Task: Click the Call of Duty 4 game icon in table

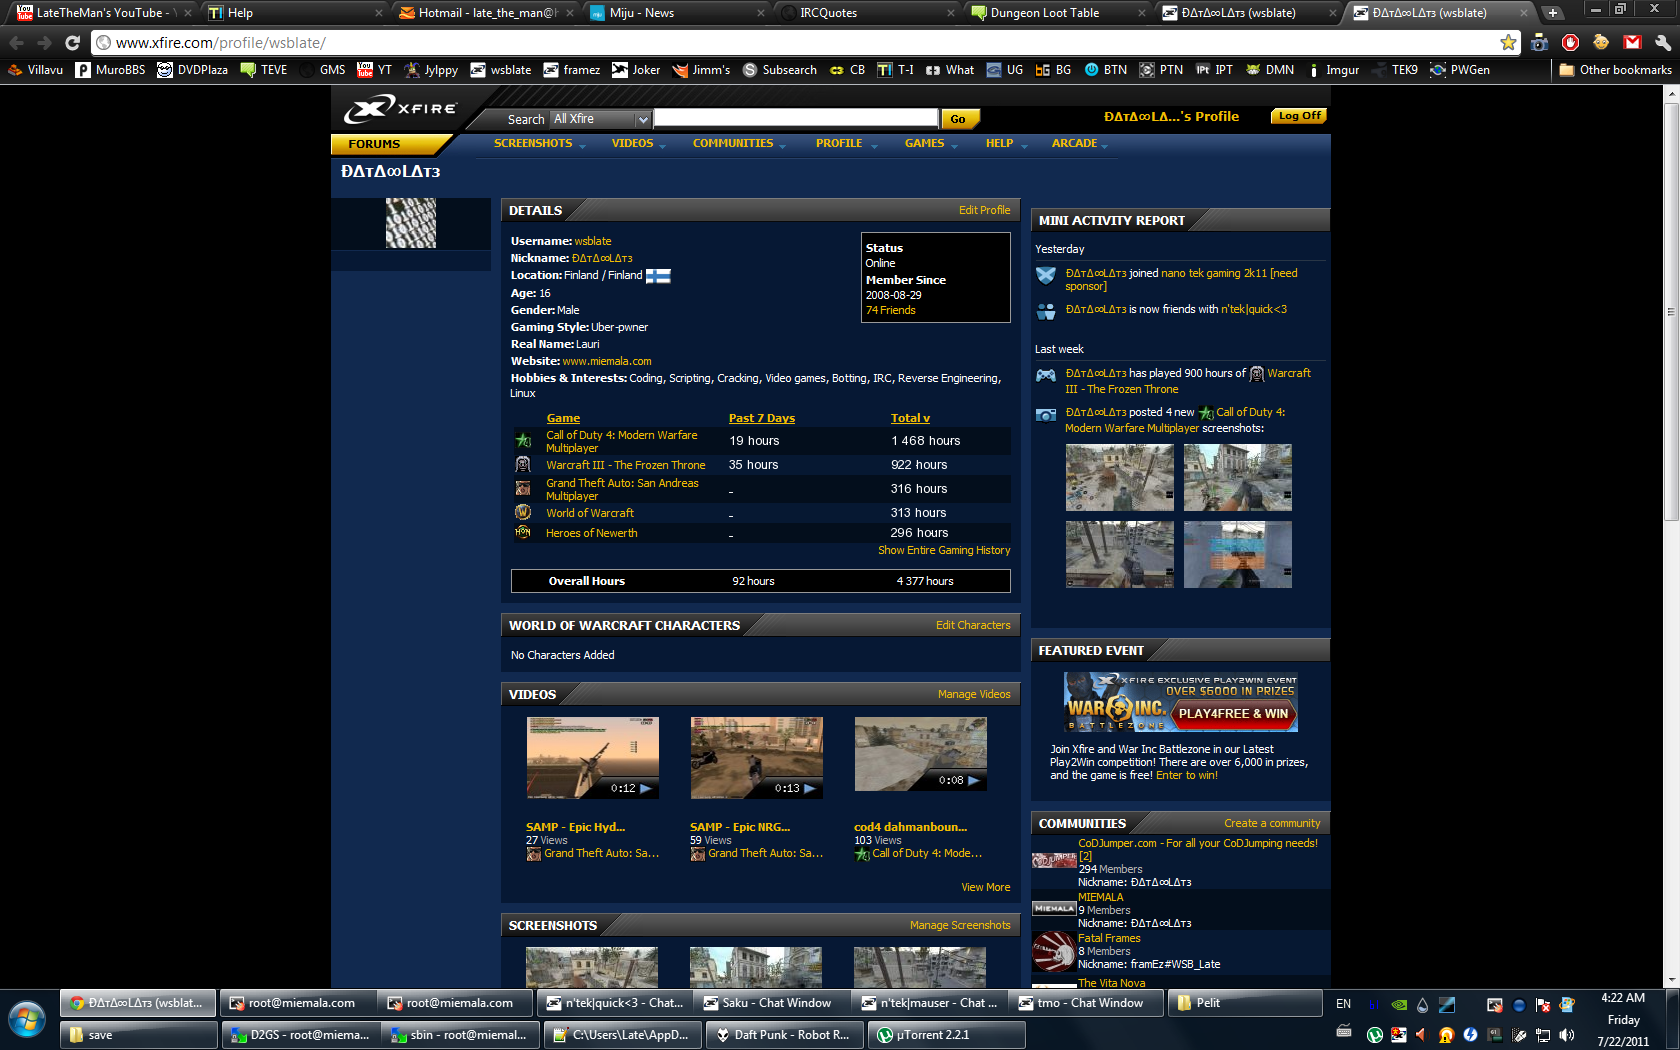Action: coord(523,441)
